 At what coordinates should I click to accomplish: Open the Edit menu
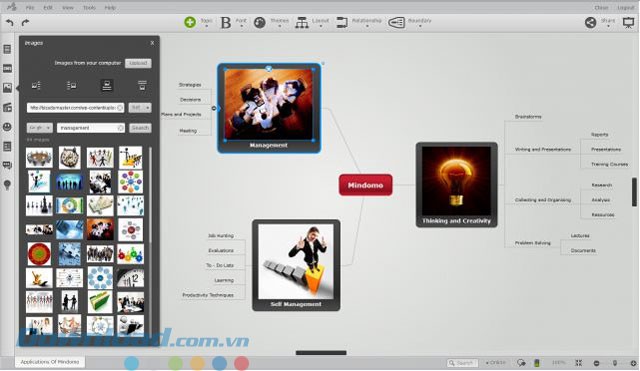coord(48,8)
